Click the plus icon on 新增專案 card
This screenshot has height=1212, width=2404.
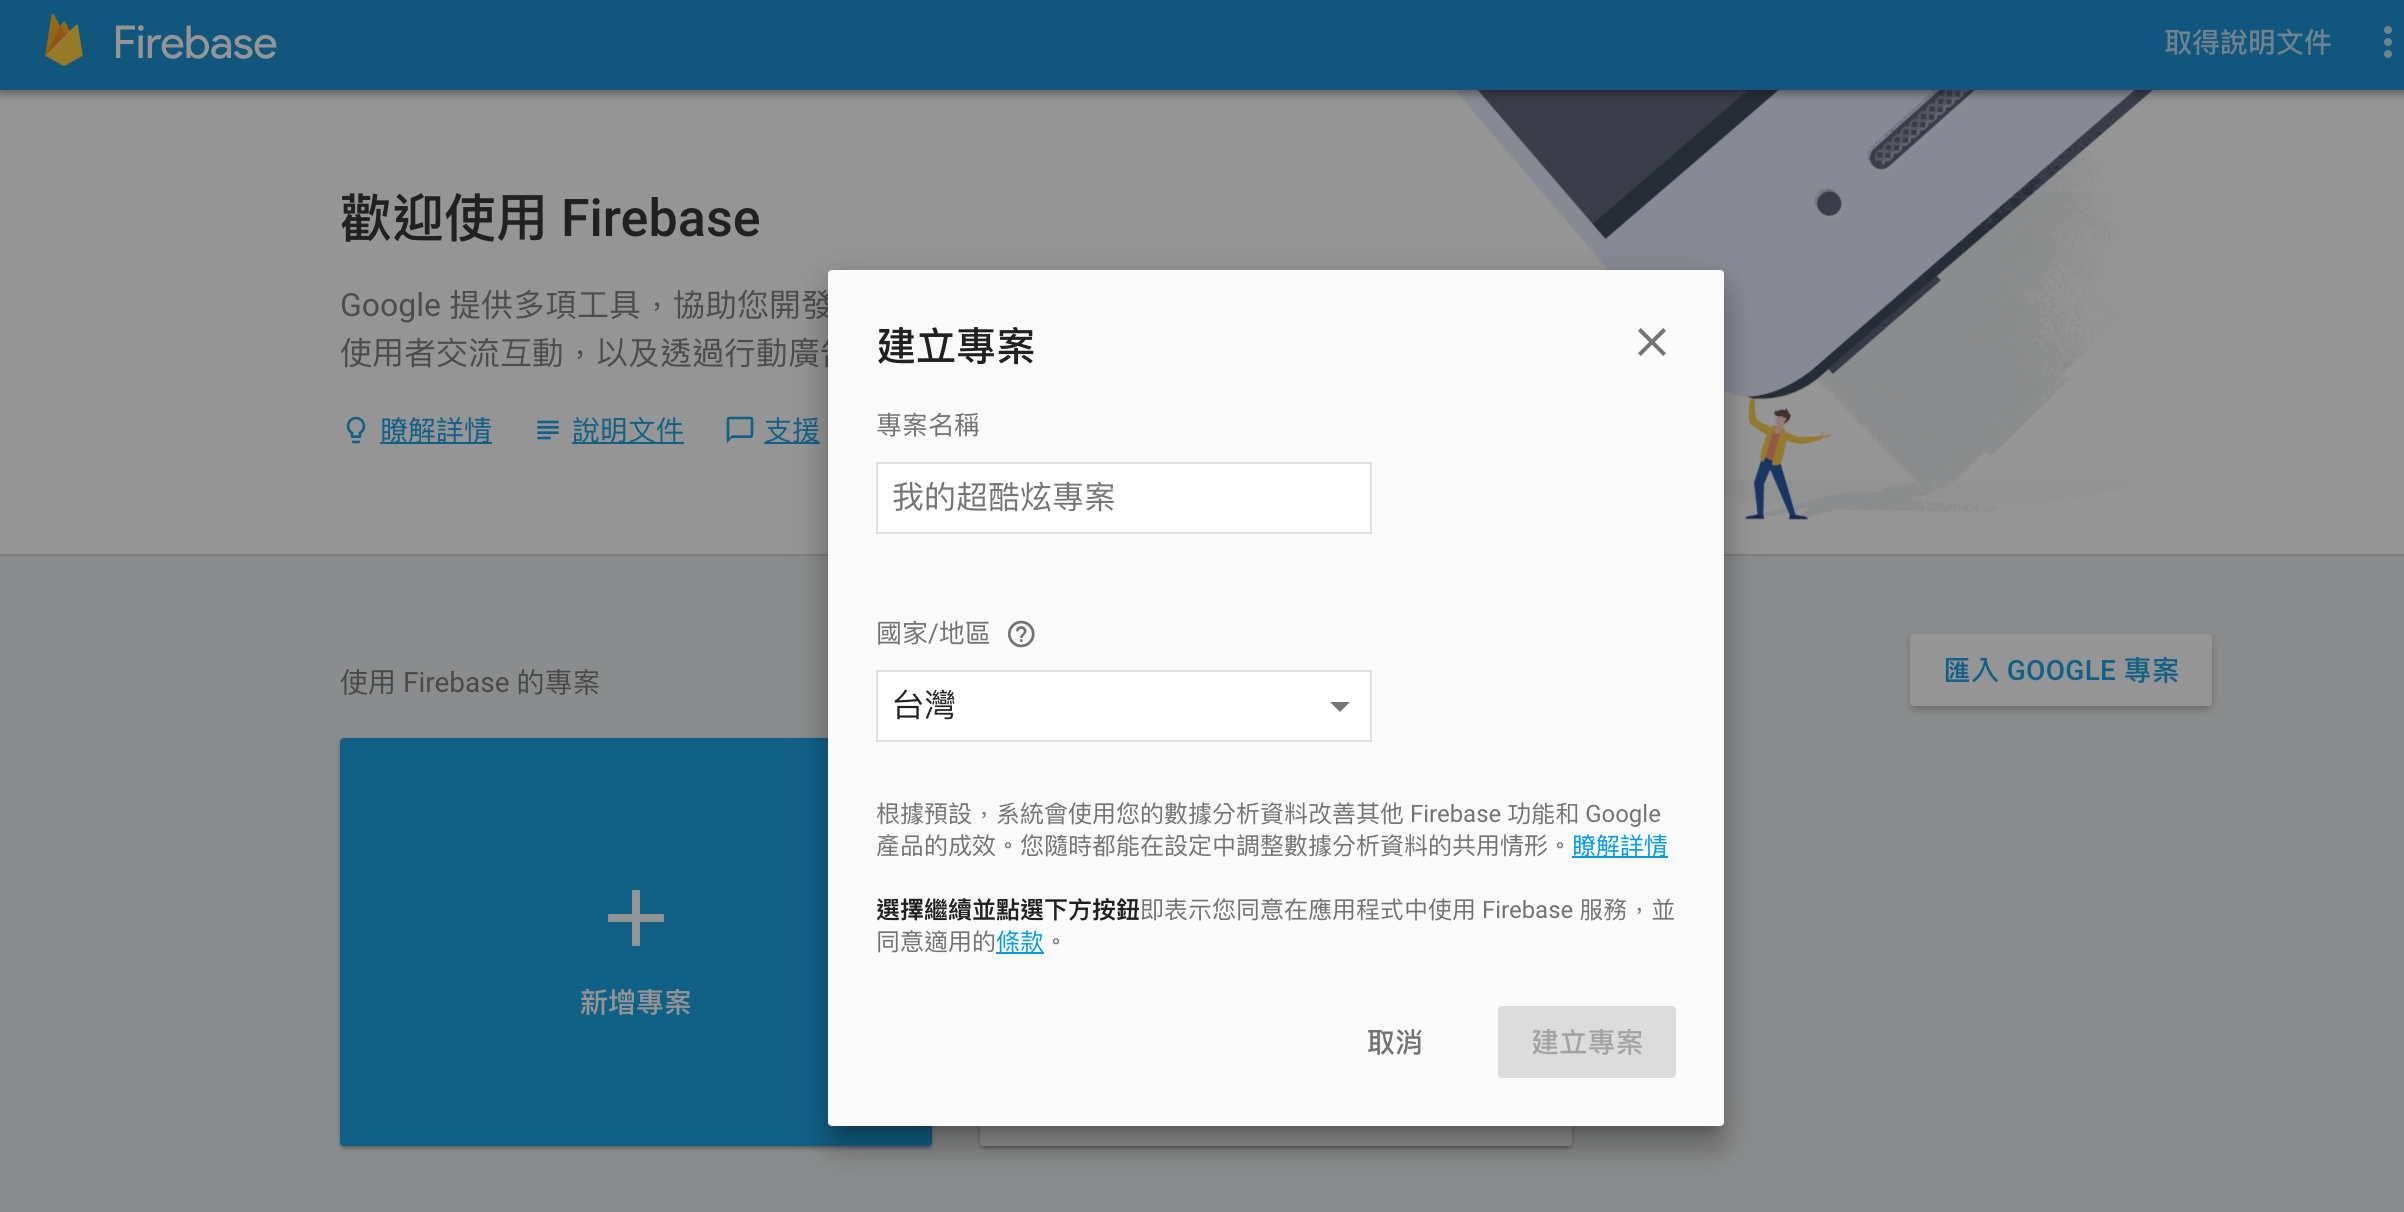click(635, 918)
